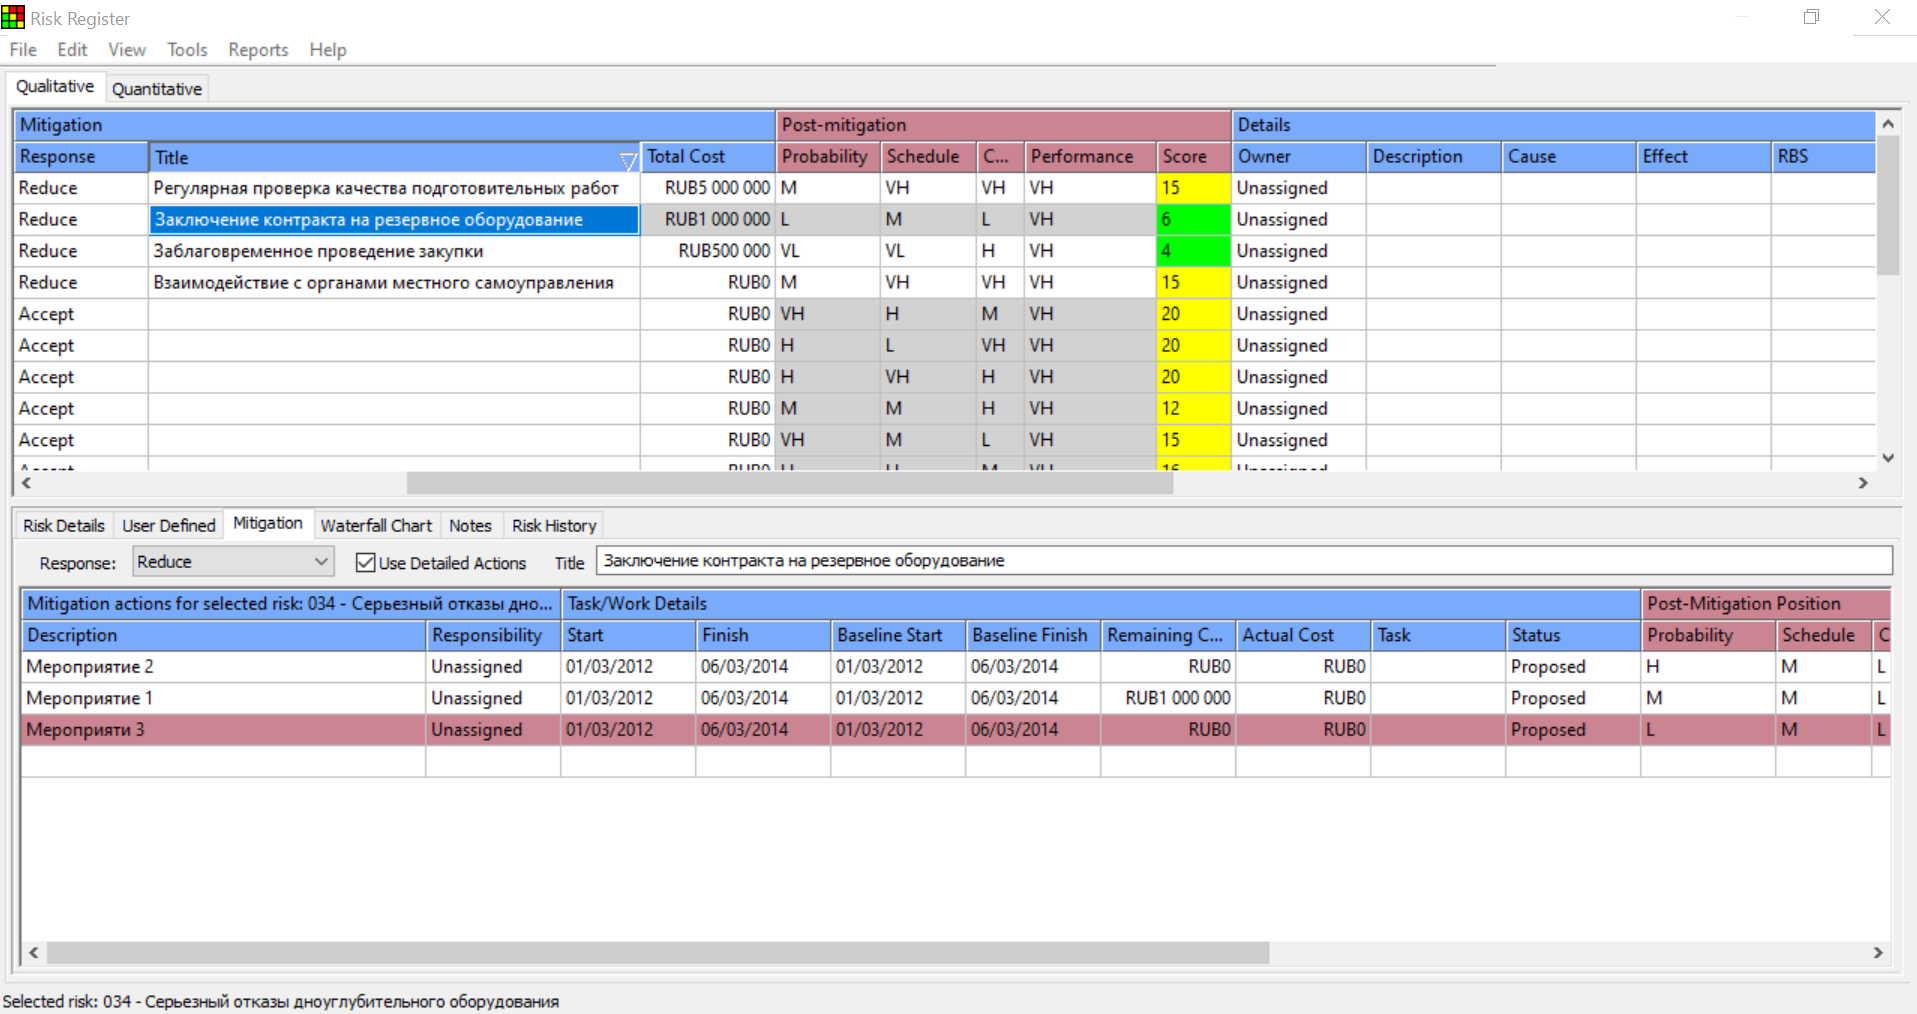Open the Reports menu

pyautogui.click(x=258, y=50)
